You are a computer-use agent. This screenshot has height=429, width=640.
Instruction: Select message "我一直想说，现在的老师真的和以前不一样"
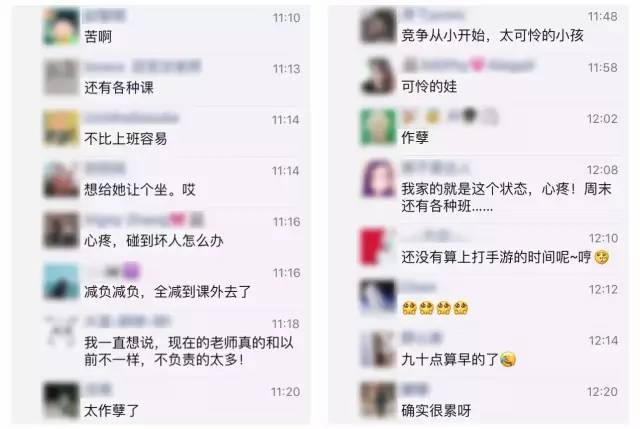point(189,351)
